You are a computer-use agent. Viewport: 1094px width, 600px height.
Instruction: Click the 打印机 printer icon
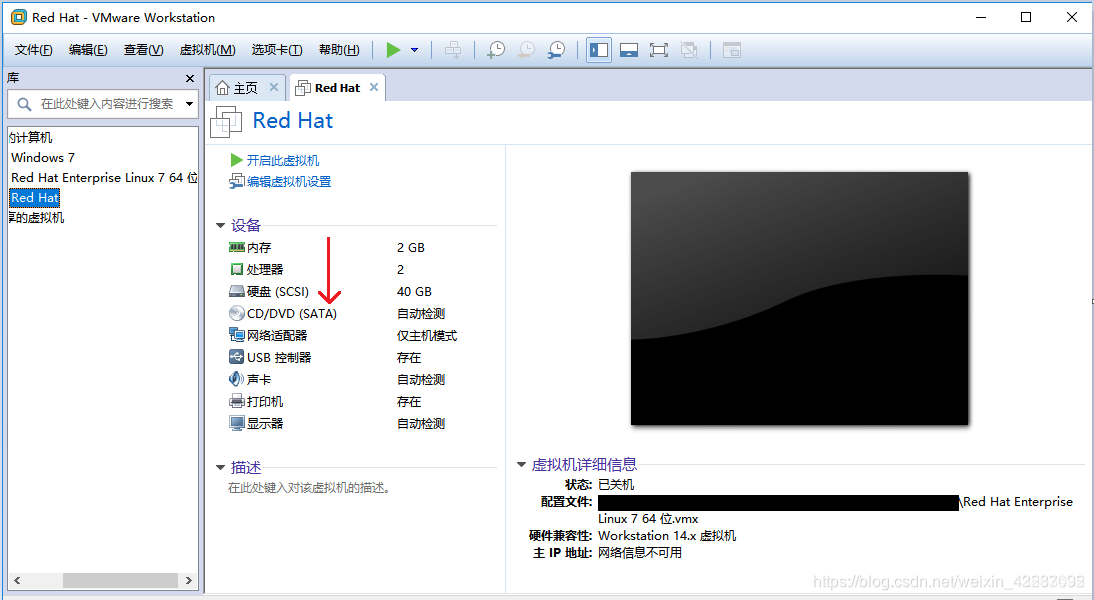pos(237,401)
